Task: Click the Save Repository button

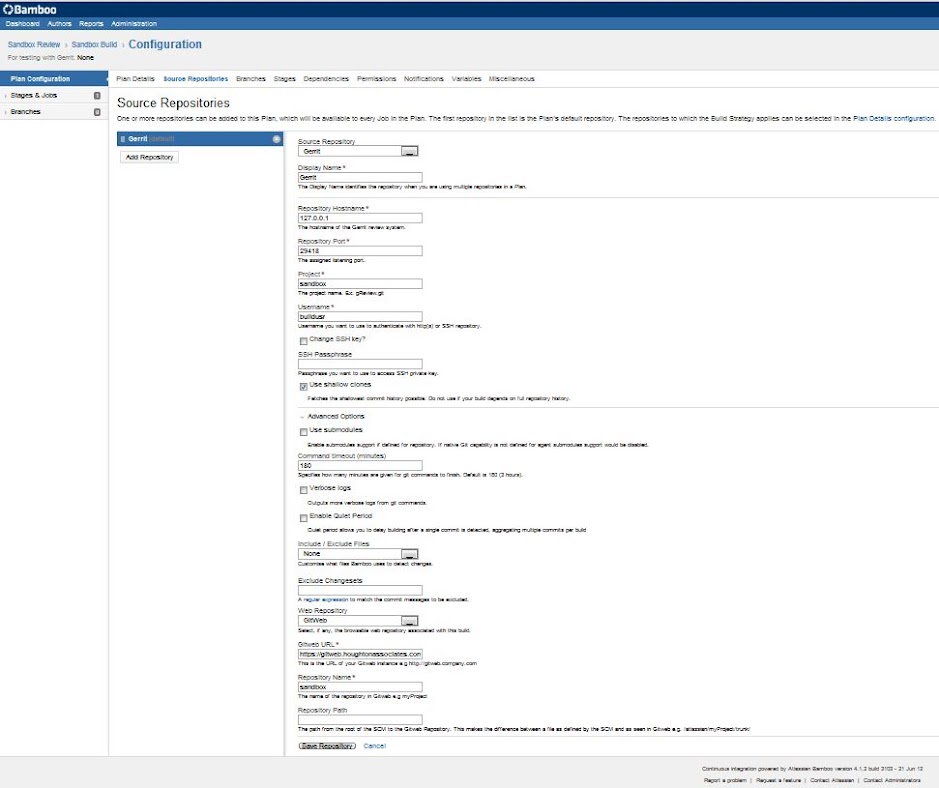Action: (327, 746)
